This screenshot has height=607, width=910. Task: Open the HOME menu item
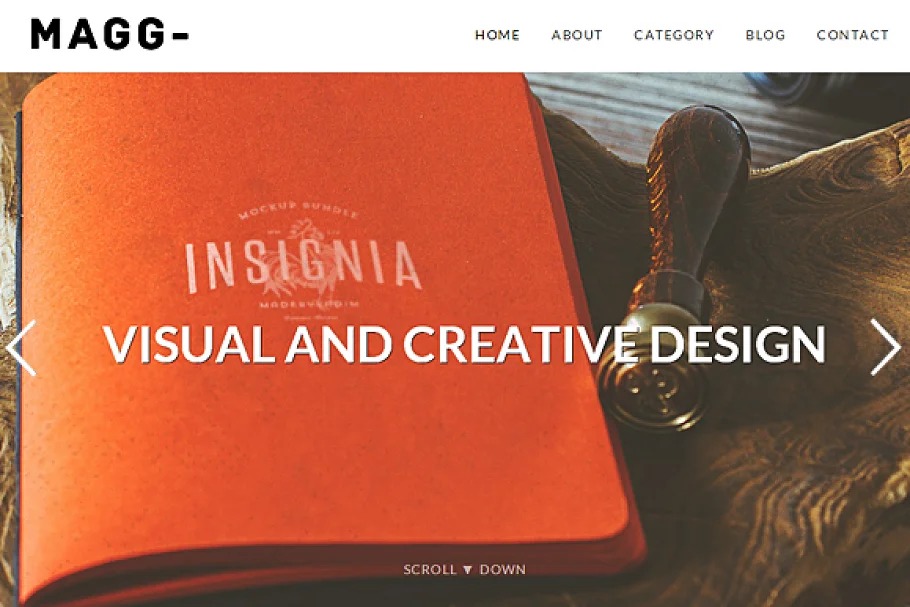tap(497, 35)
